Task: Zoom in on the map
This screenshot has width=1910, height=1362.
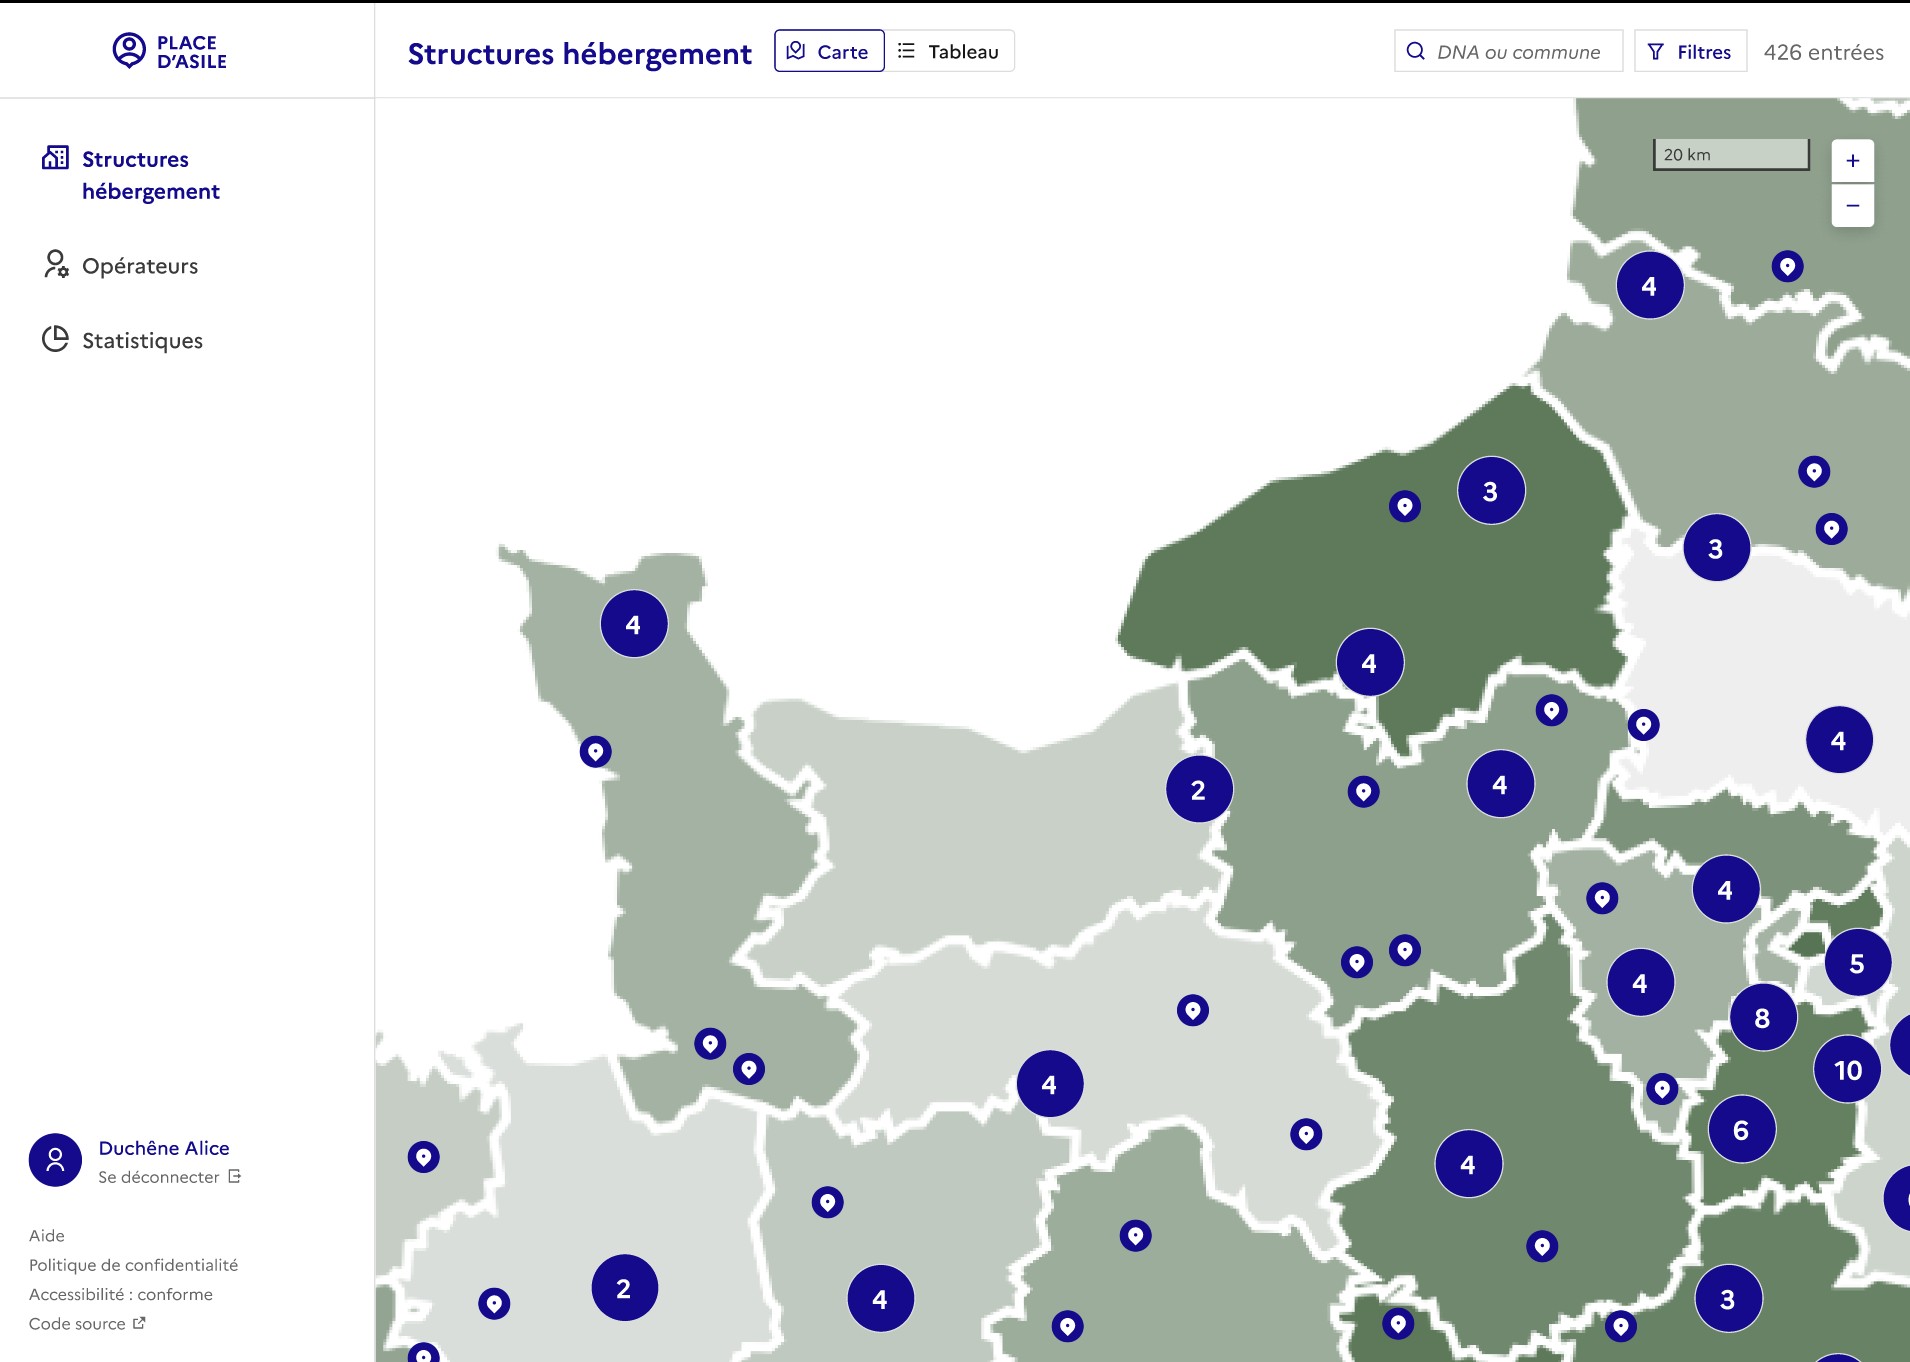Action: 1852,161
